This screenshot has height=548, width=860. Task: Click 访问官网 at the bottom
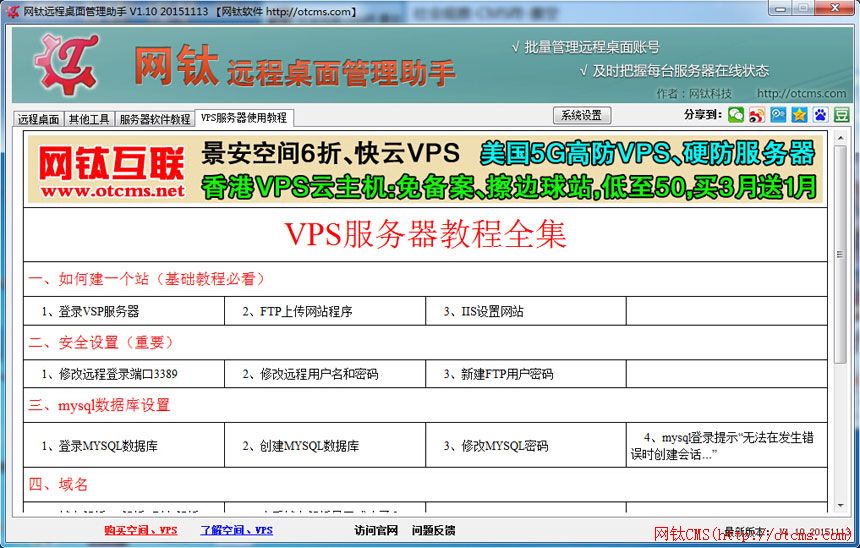[x=376, y=530]
